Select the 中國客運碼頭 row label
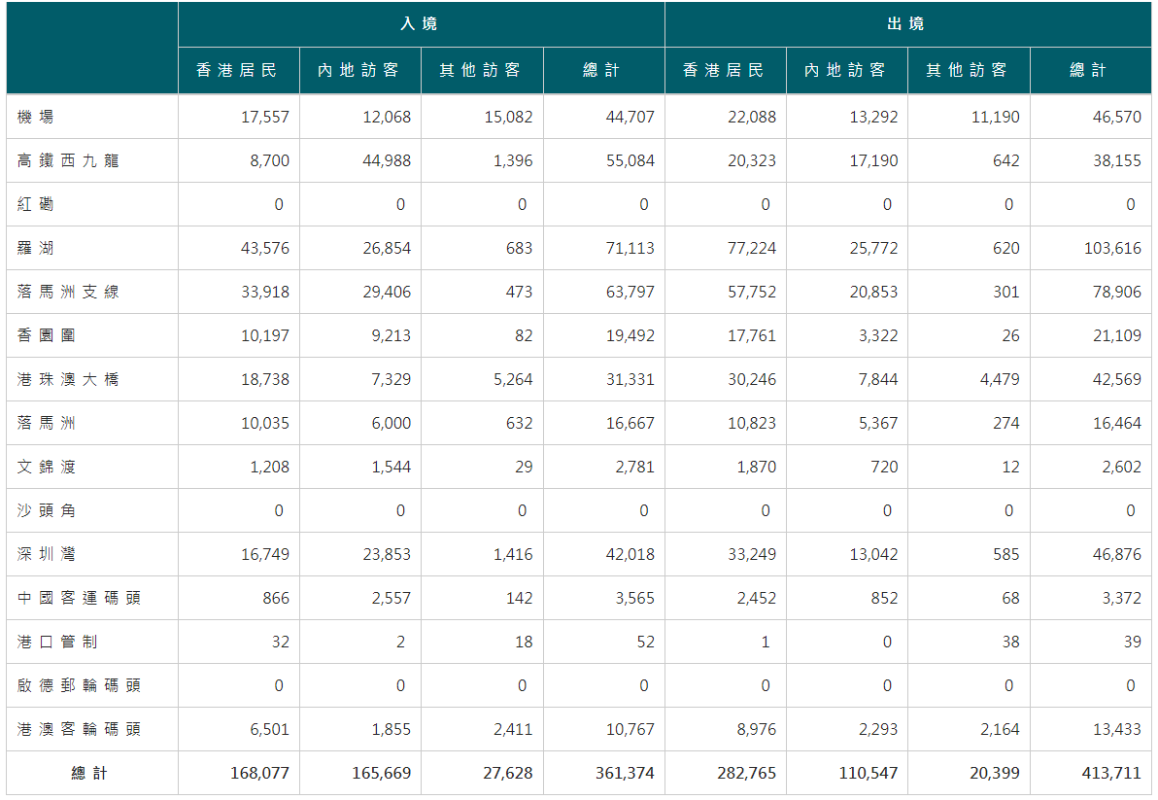Viewport: 1158px width, 800px height. click(x=79, y=598)
